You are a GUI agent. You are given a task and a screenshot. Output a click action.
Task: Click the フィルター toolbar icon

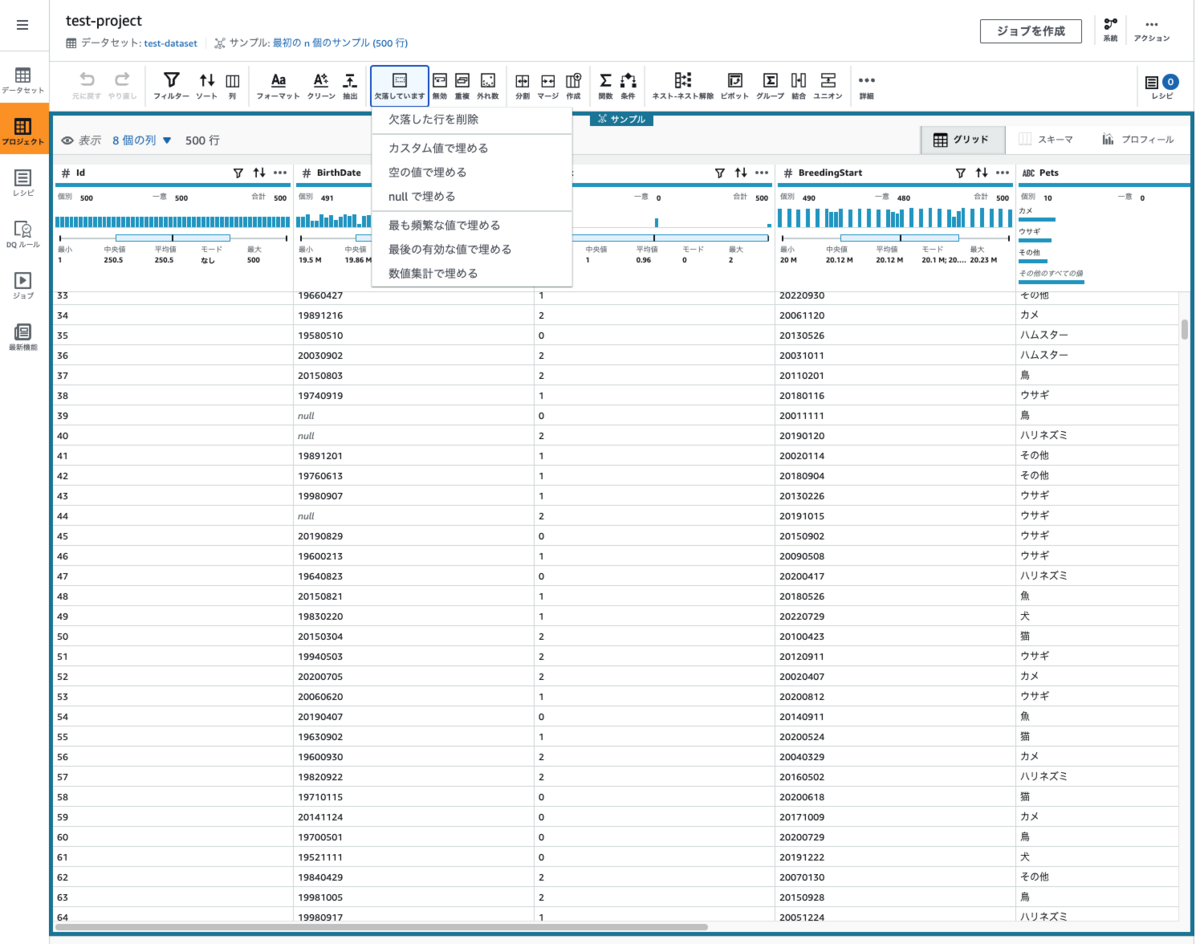click(171, 86)
